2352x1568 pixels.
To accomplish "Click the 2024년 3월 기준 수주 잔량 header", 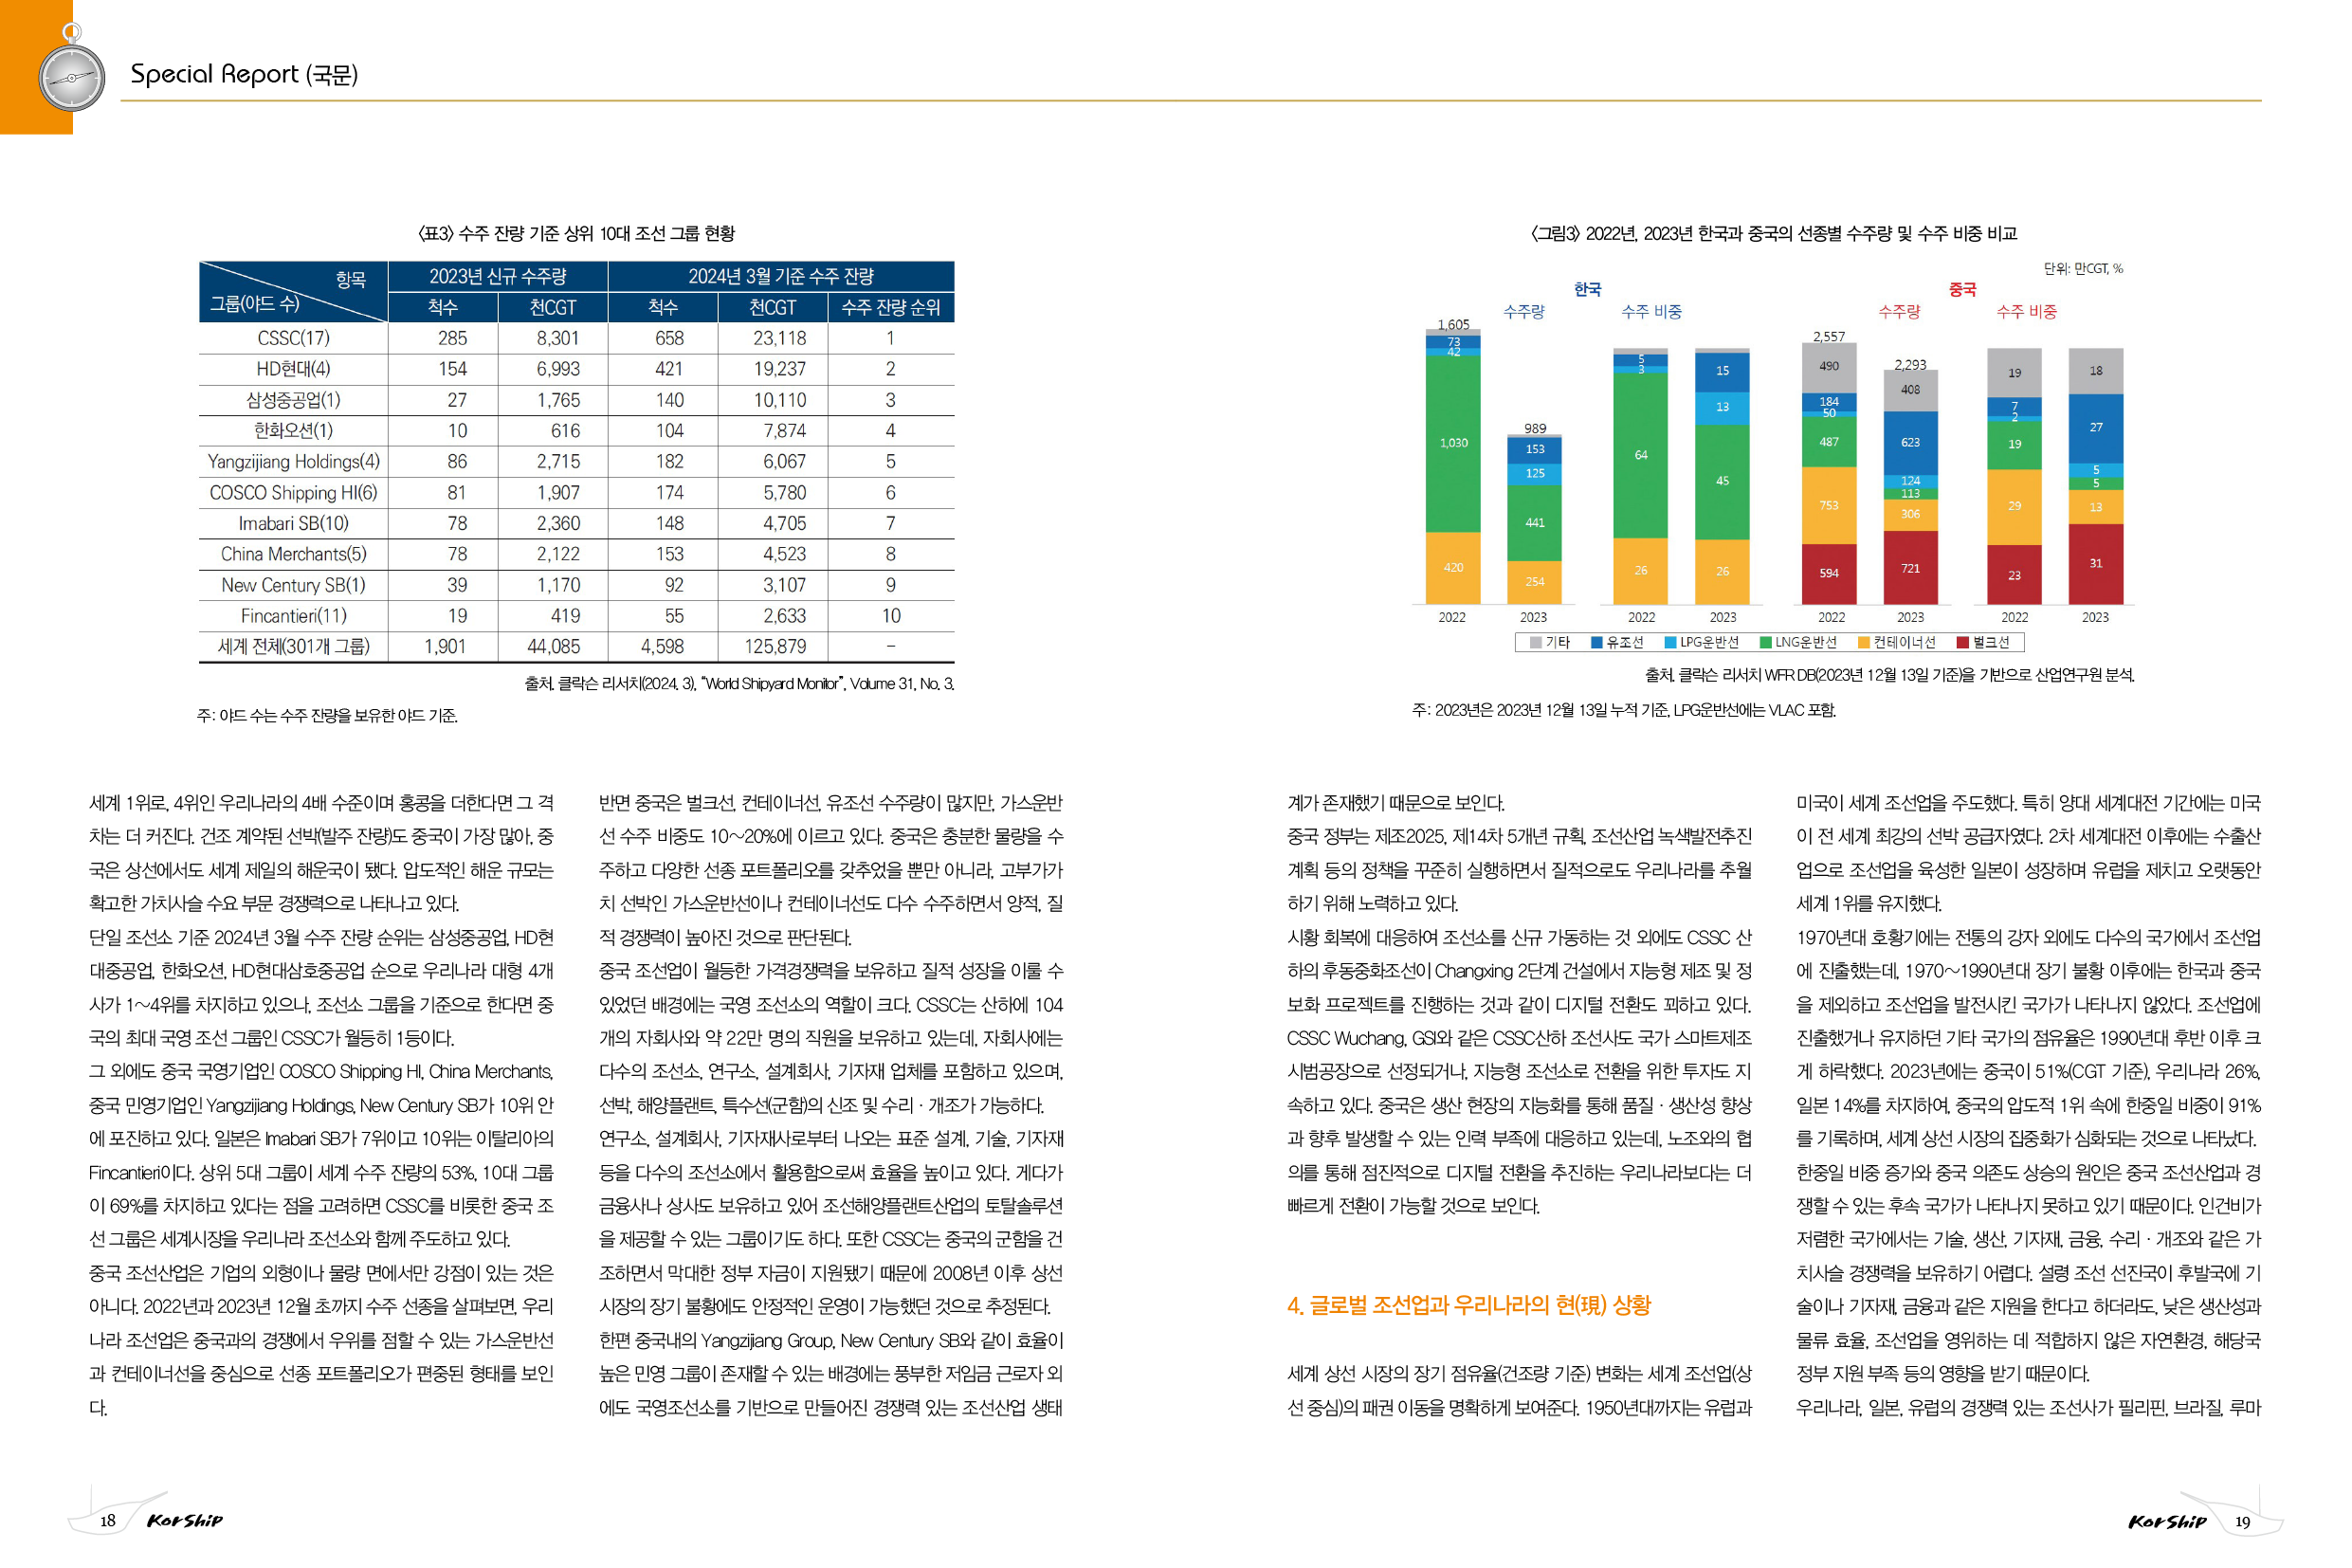I will click(x=781, y=276).
